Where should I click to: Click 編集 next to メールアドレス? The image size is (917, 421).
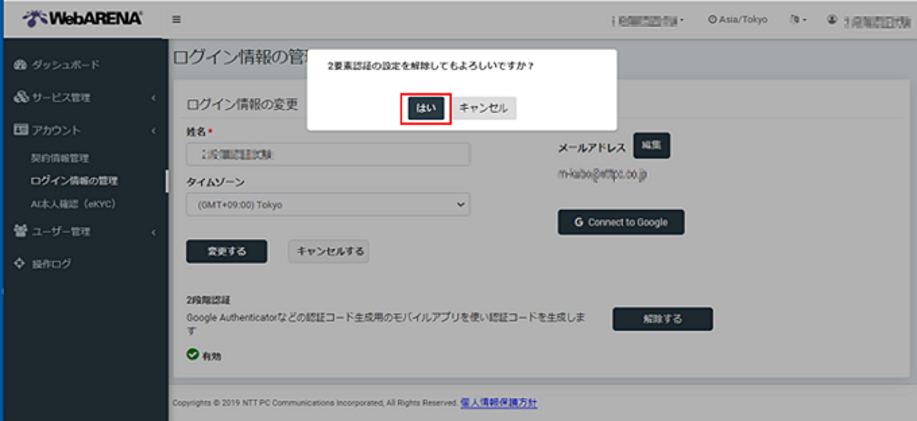(651, 146)
